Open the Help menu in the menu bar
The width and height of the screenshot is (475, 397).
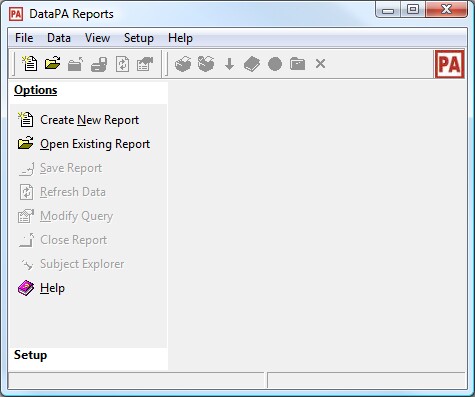(180, 38)
